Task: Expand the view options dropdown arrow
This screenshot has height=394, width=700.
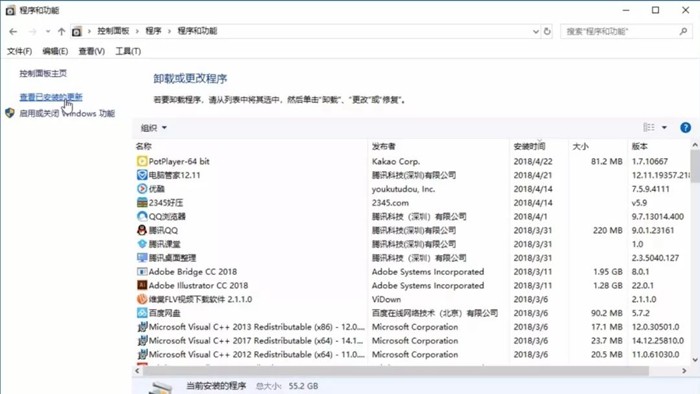Action: pyautogui.click(x=664, y=128)
